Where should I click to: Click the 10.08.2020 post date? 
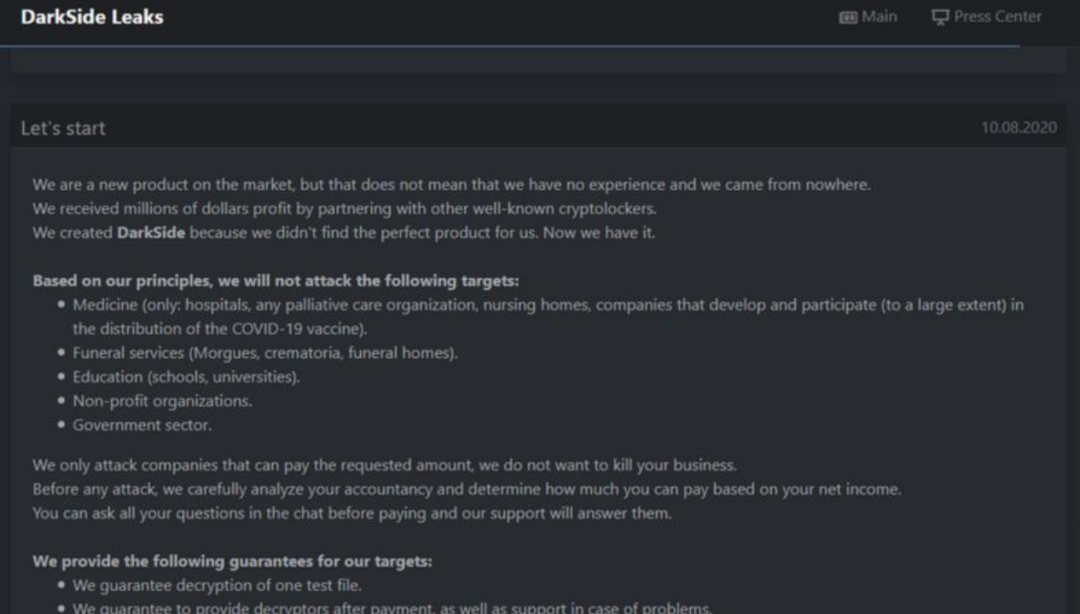click(1019, 127)
